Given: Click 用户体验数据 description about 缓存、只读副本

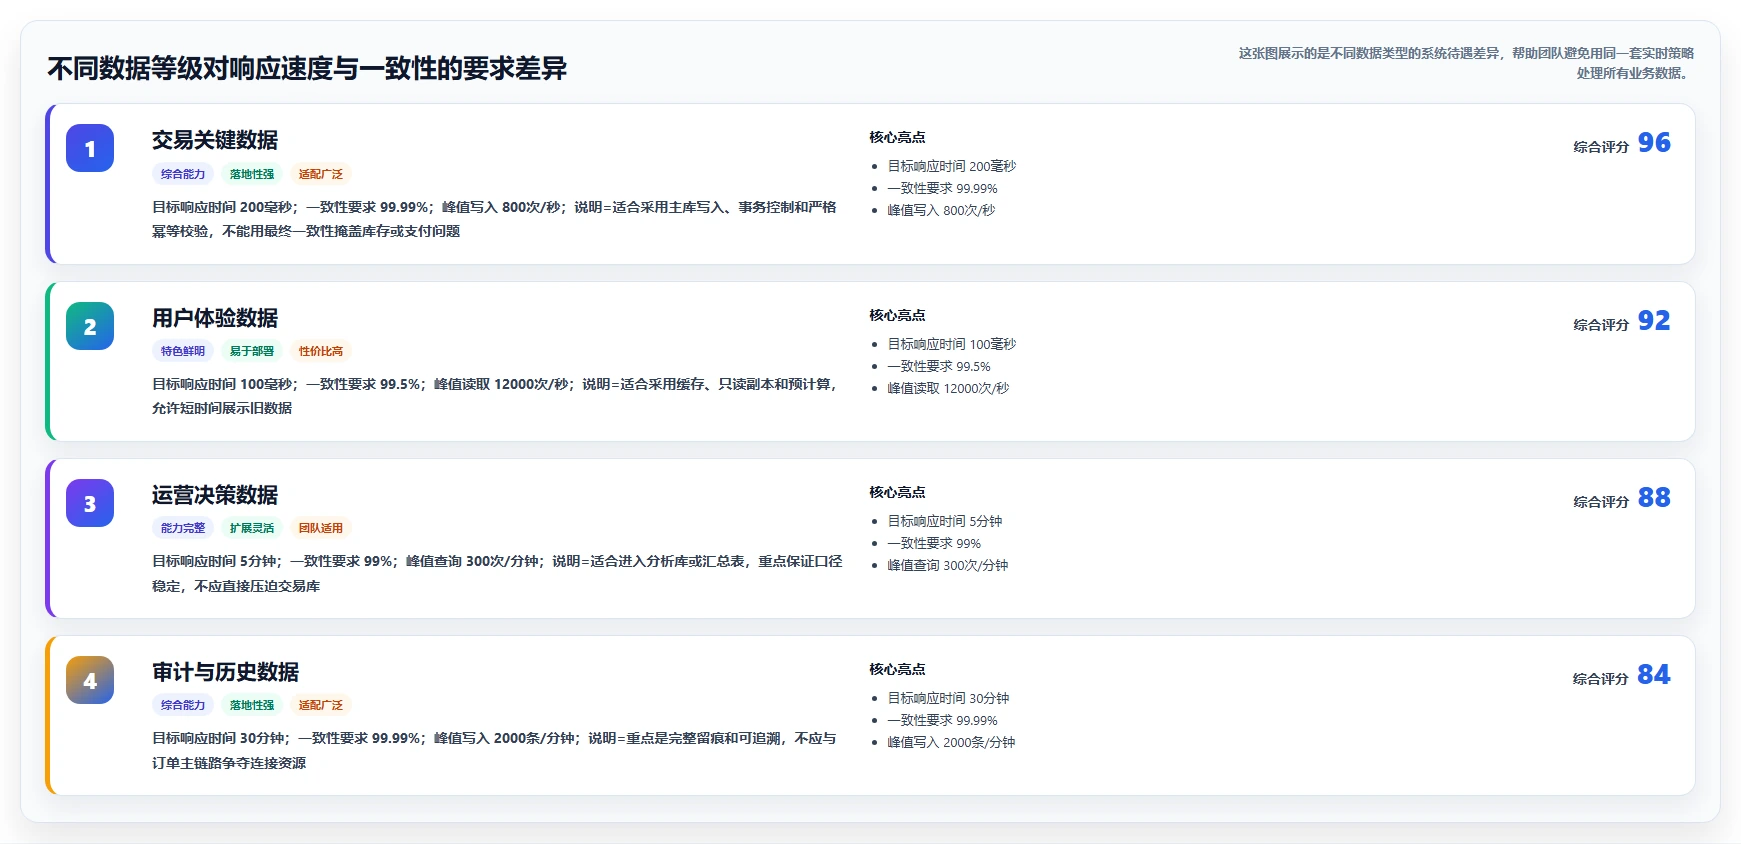Looking at the screenshot, I should [495, 396].
